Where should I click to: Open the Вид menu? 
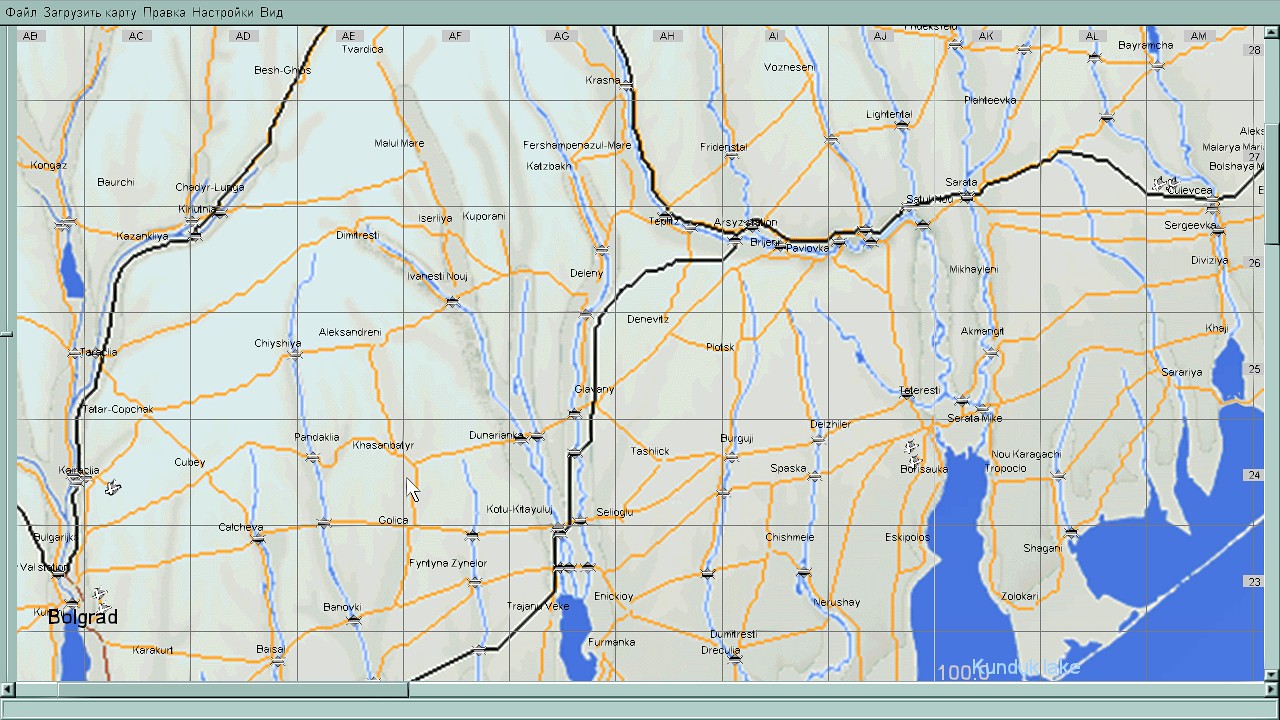click(271, 12)
